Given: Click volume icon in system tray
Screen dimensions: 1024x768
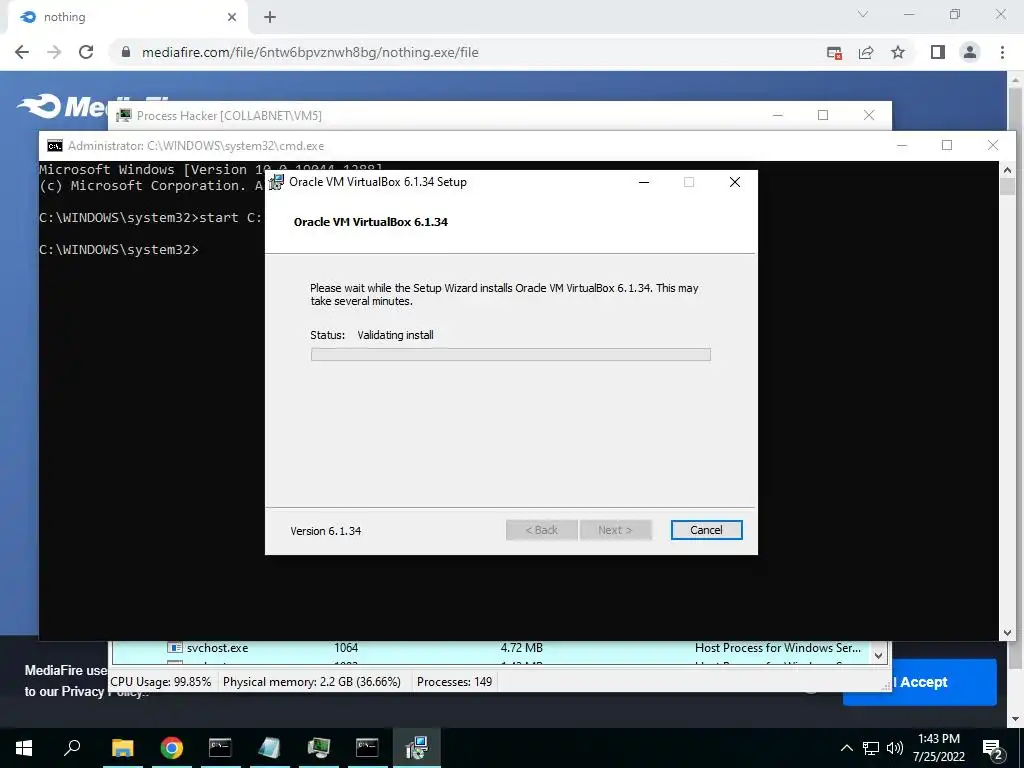Looking at the screenshot, I should 895,748.
